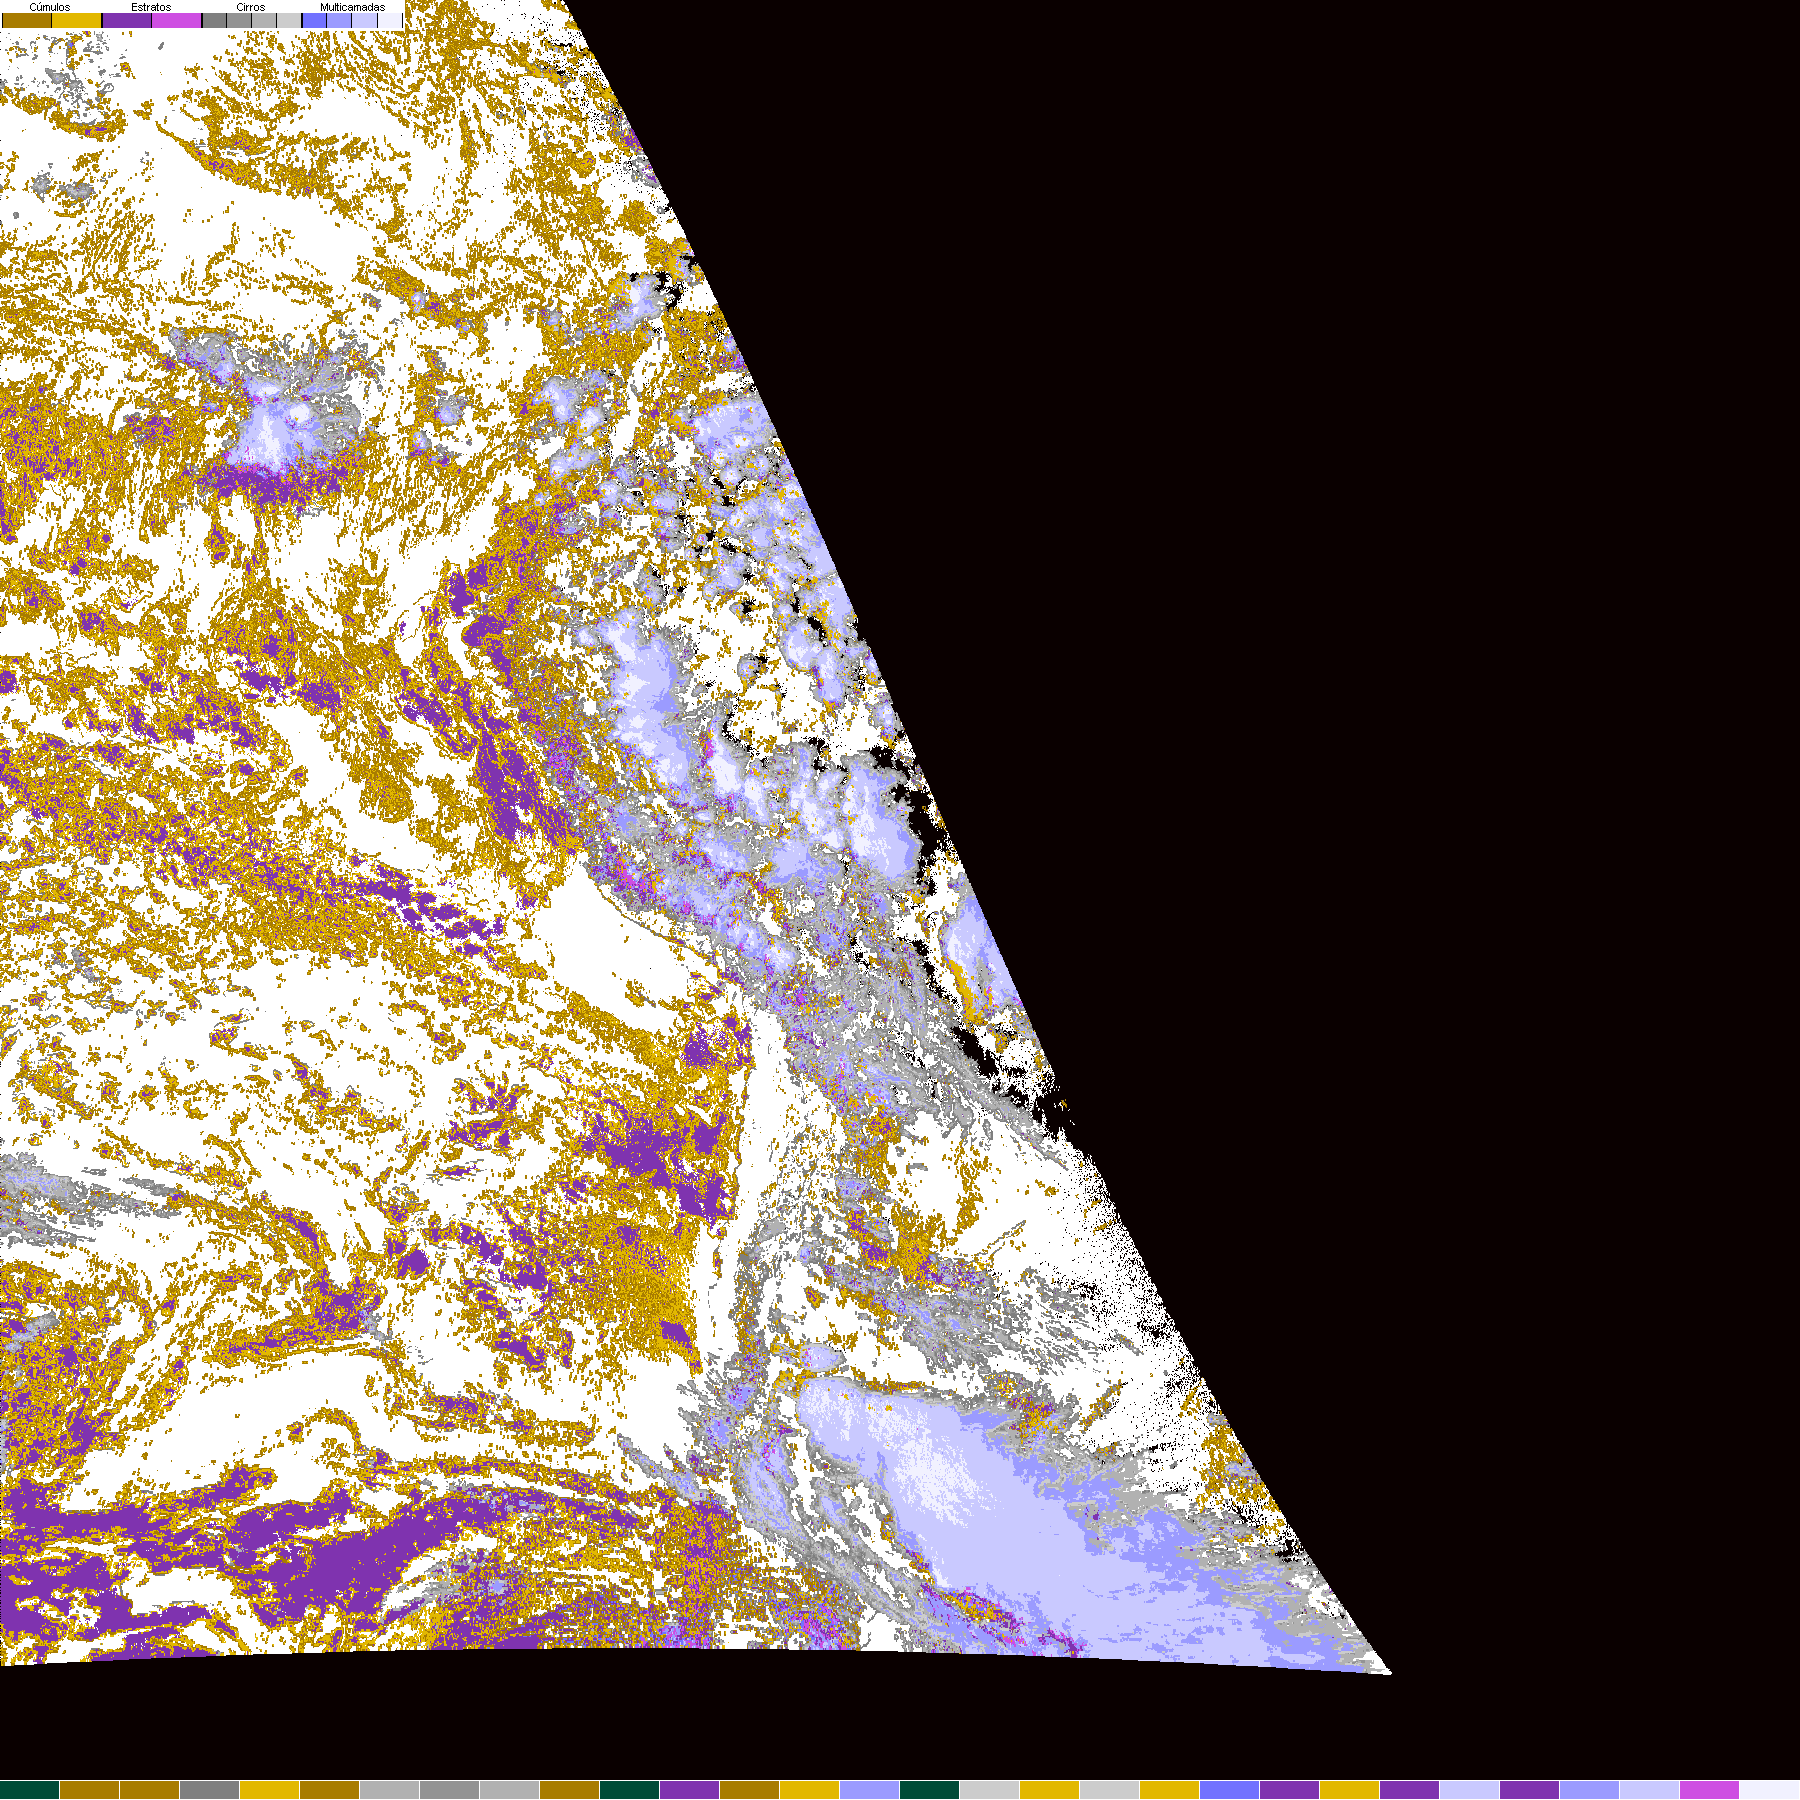Click the Estratos legend label
Viewport: 1800px width, 1800px height.
[151, 7]
